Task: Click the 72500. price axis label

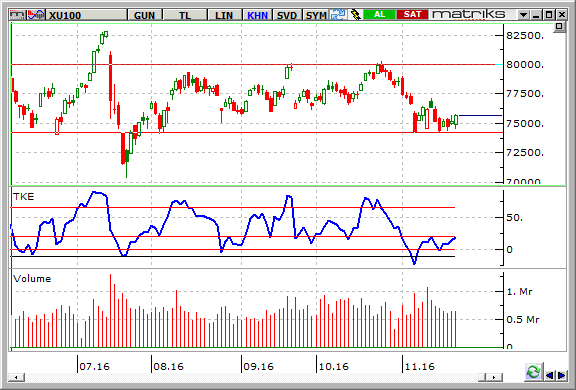Action: coord(525,152)
